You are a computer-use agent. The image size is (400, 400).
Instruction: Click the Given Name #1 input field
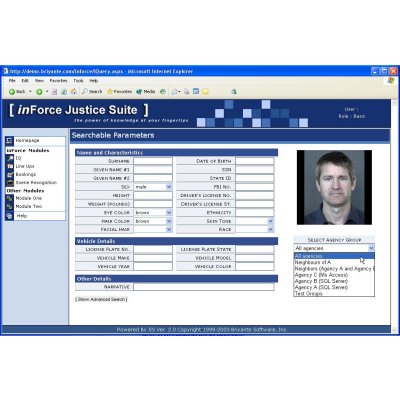coord(153,170)
